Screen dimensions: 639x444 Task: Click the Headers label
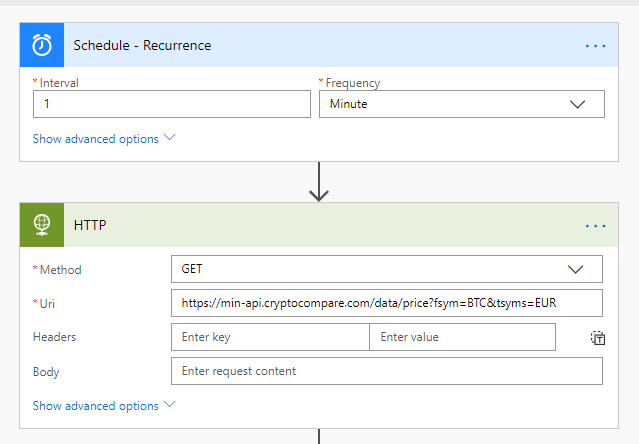(x=54, y=337)
